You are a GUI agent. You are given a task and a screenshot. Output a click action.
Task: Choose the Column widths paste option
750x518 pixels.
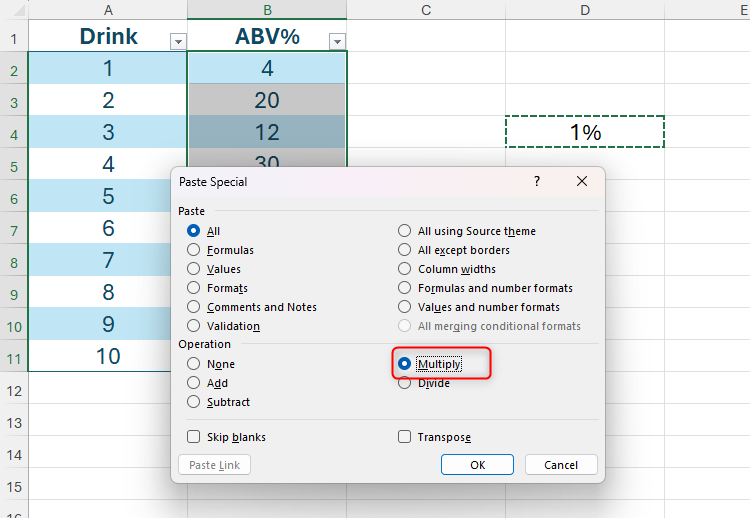pos(405,269)
